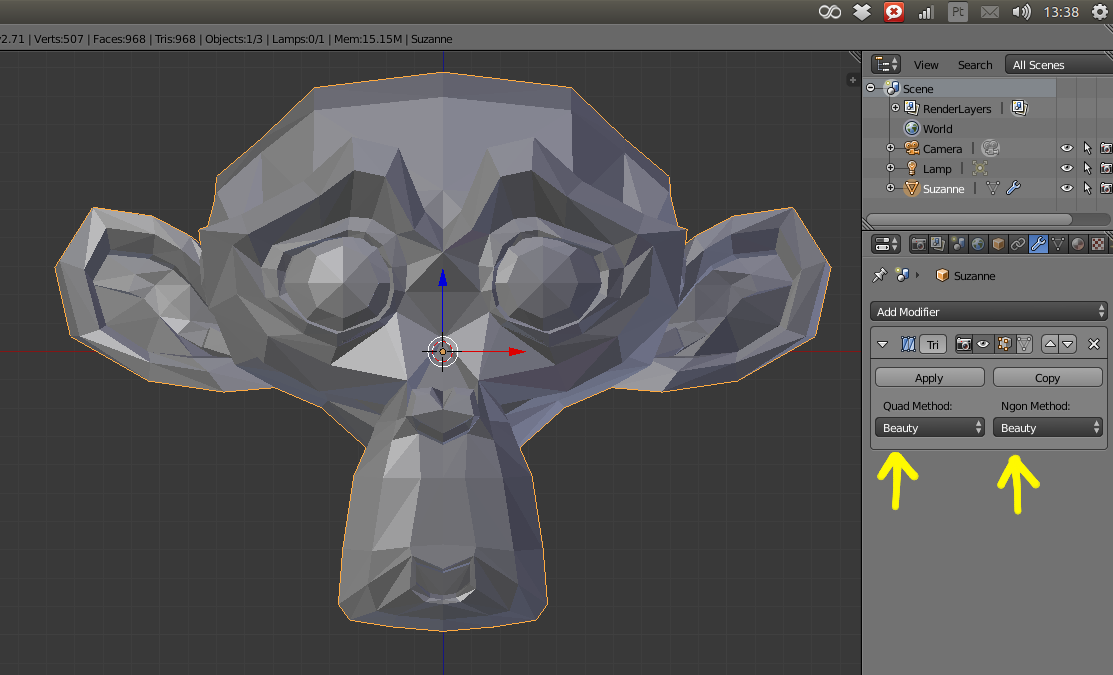Open the Quad Method dropdown

[x=930, y=427]
